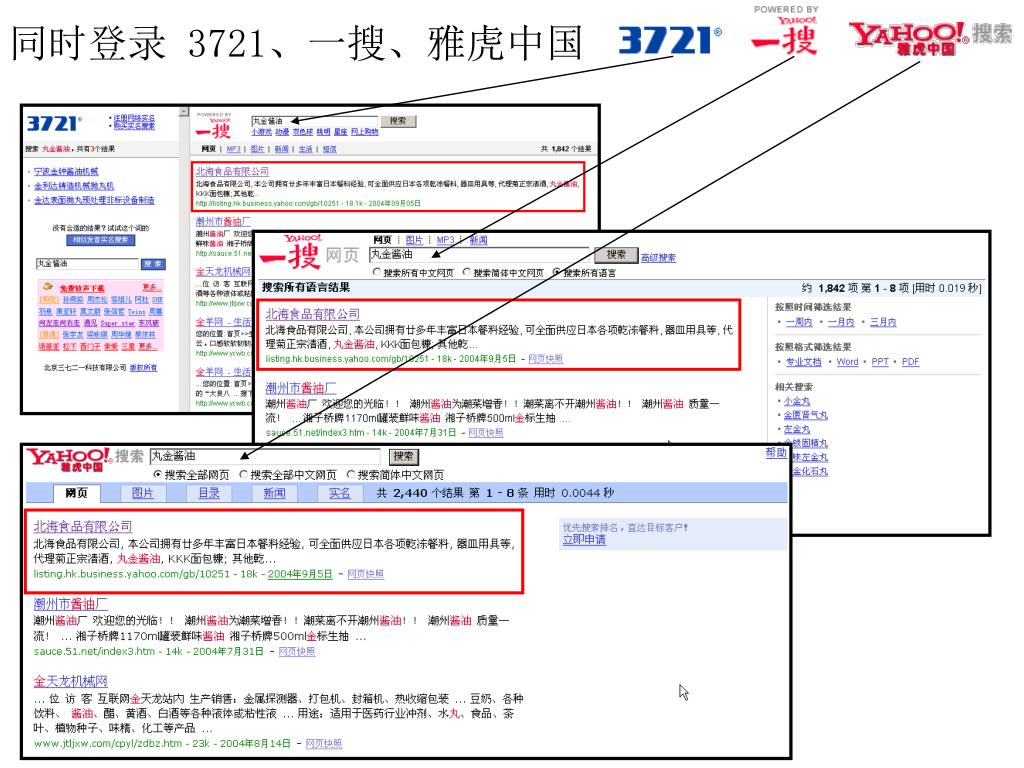Filter results by 三月内
Viewport: 1024px width, 768px height.
(883, 322)
